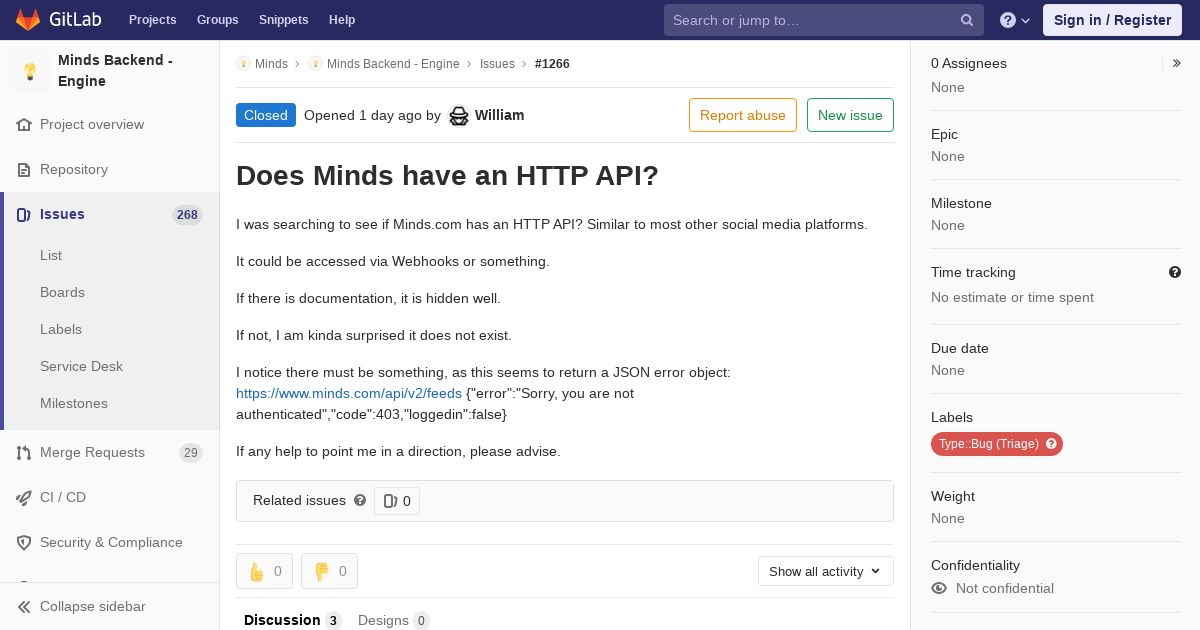The width and height of the screenshot is (1200, 630).
Task: Open the minds.com api feeds link
Action: click(x=348, y=393)
